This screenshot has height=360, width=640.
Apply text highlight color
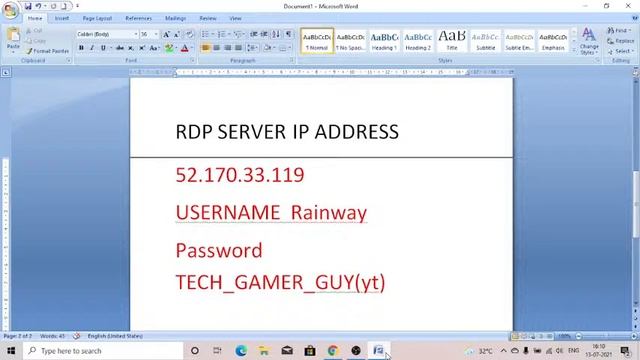click(169, 48)
